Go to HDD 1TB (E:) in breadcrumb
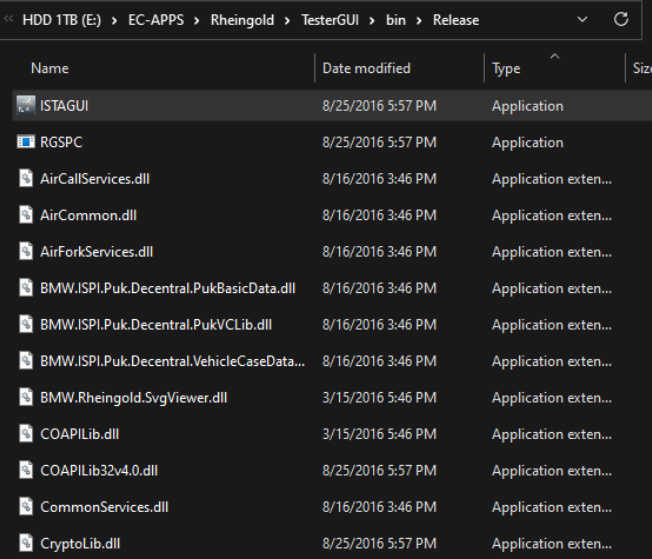 62,20
